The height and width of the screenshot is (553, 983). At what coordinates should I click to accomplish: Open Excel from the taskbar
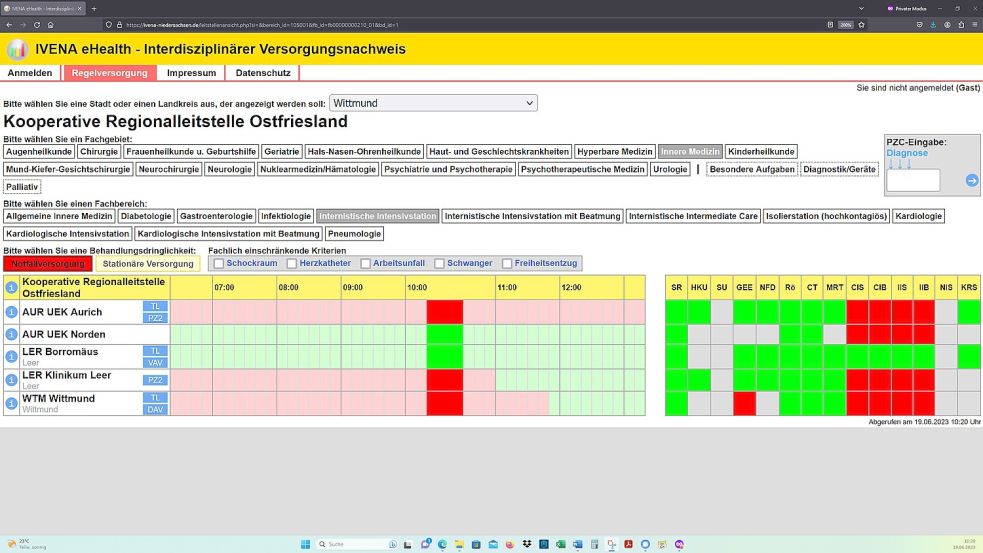click(x=560, y=544)
